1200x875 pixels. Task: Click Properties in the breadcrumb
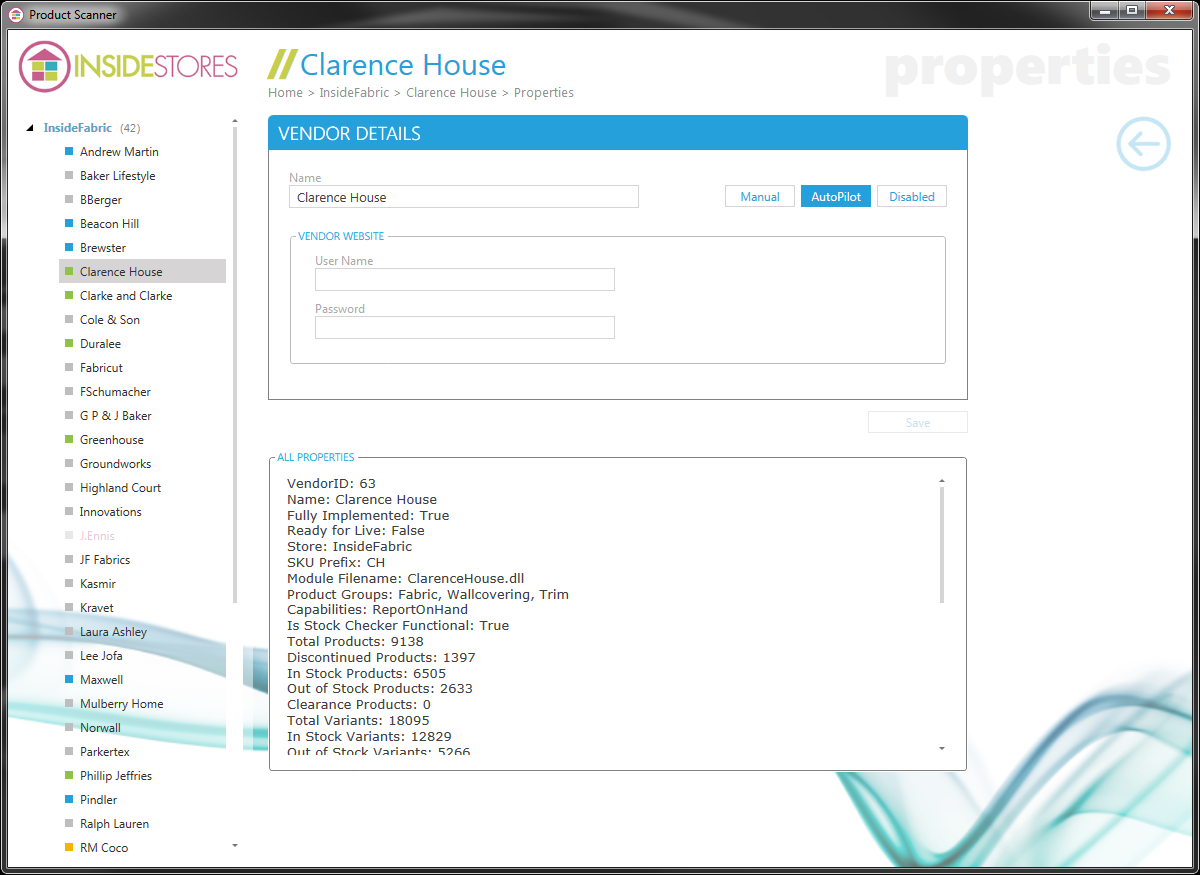pyautogui.click(x=544, y=93)
